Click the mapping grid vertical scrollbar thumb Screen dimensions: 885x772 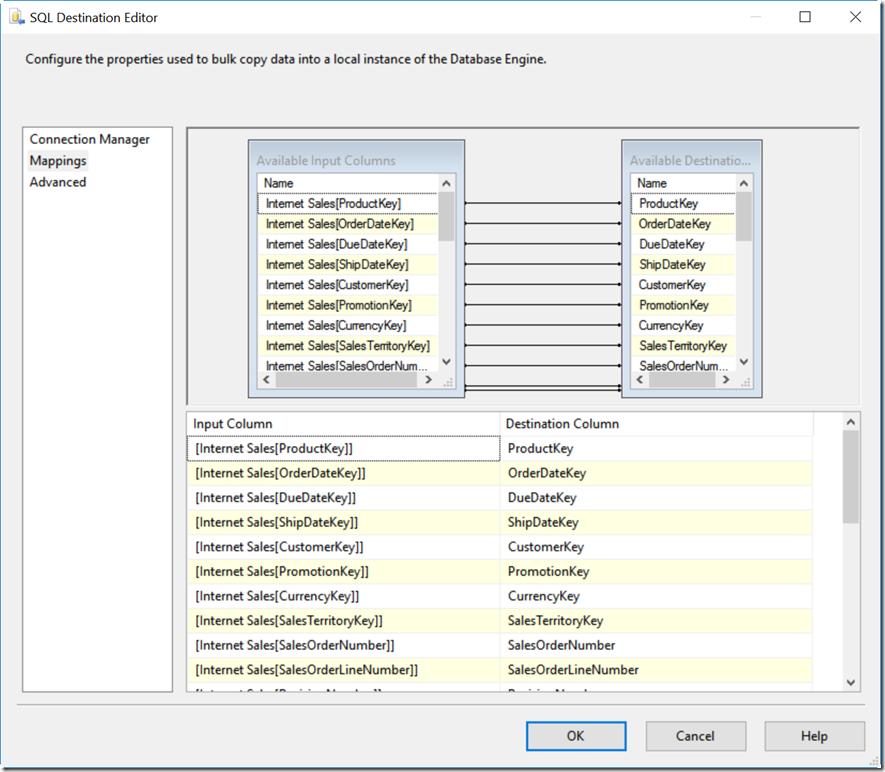pos(851,477)
